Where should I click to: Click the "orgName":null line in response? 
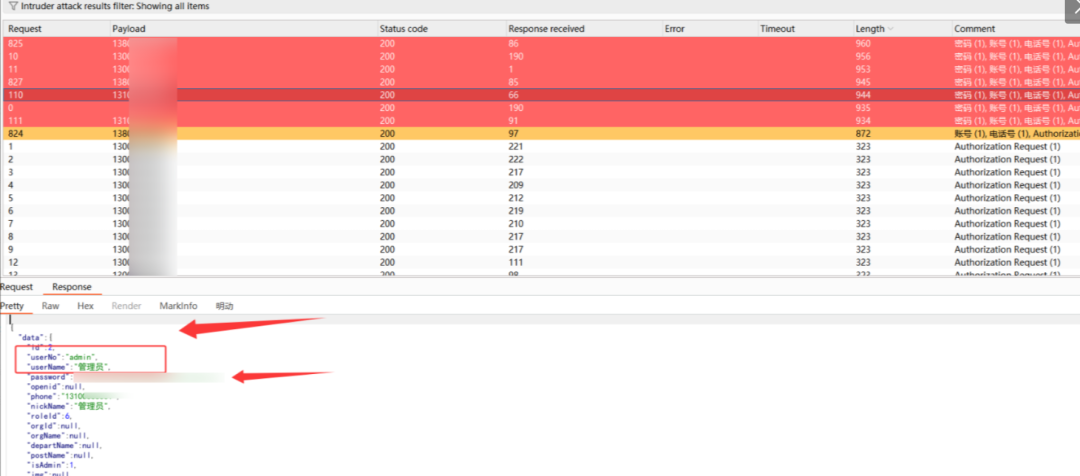pyautogui.click(x=57, y=436)
